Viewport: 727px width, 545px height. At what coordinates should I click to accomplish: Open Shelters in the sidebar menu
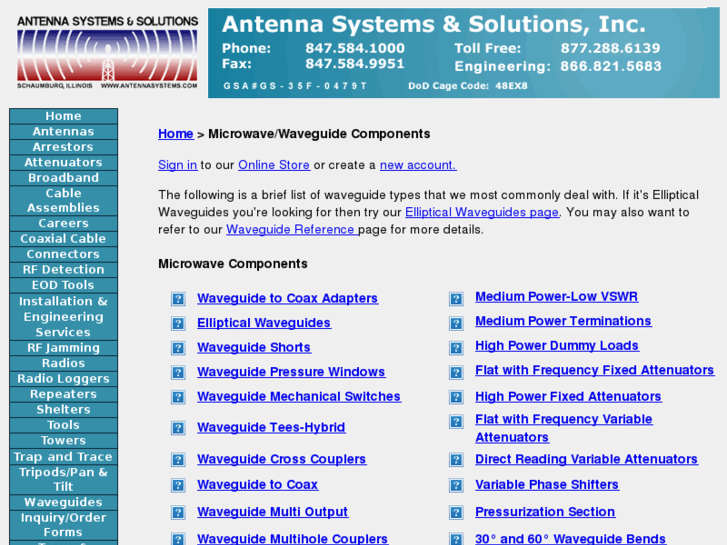coord(64,410)
